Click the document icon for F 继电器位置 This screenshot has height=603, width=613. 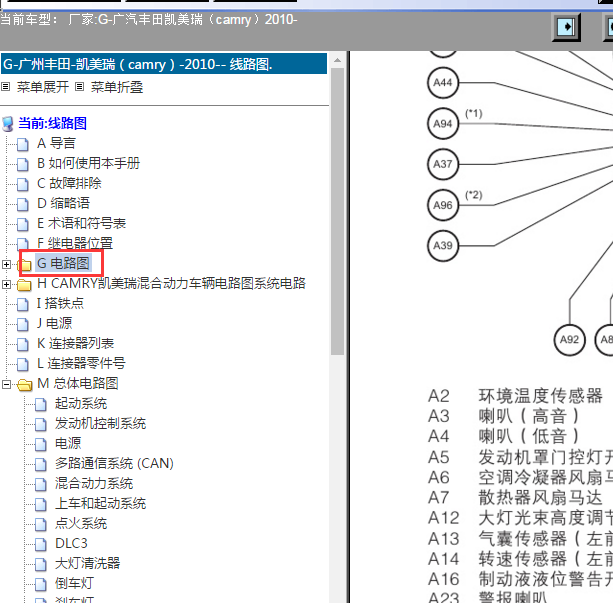click(x=23, y=244)
